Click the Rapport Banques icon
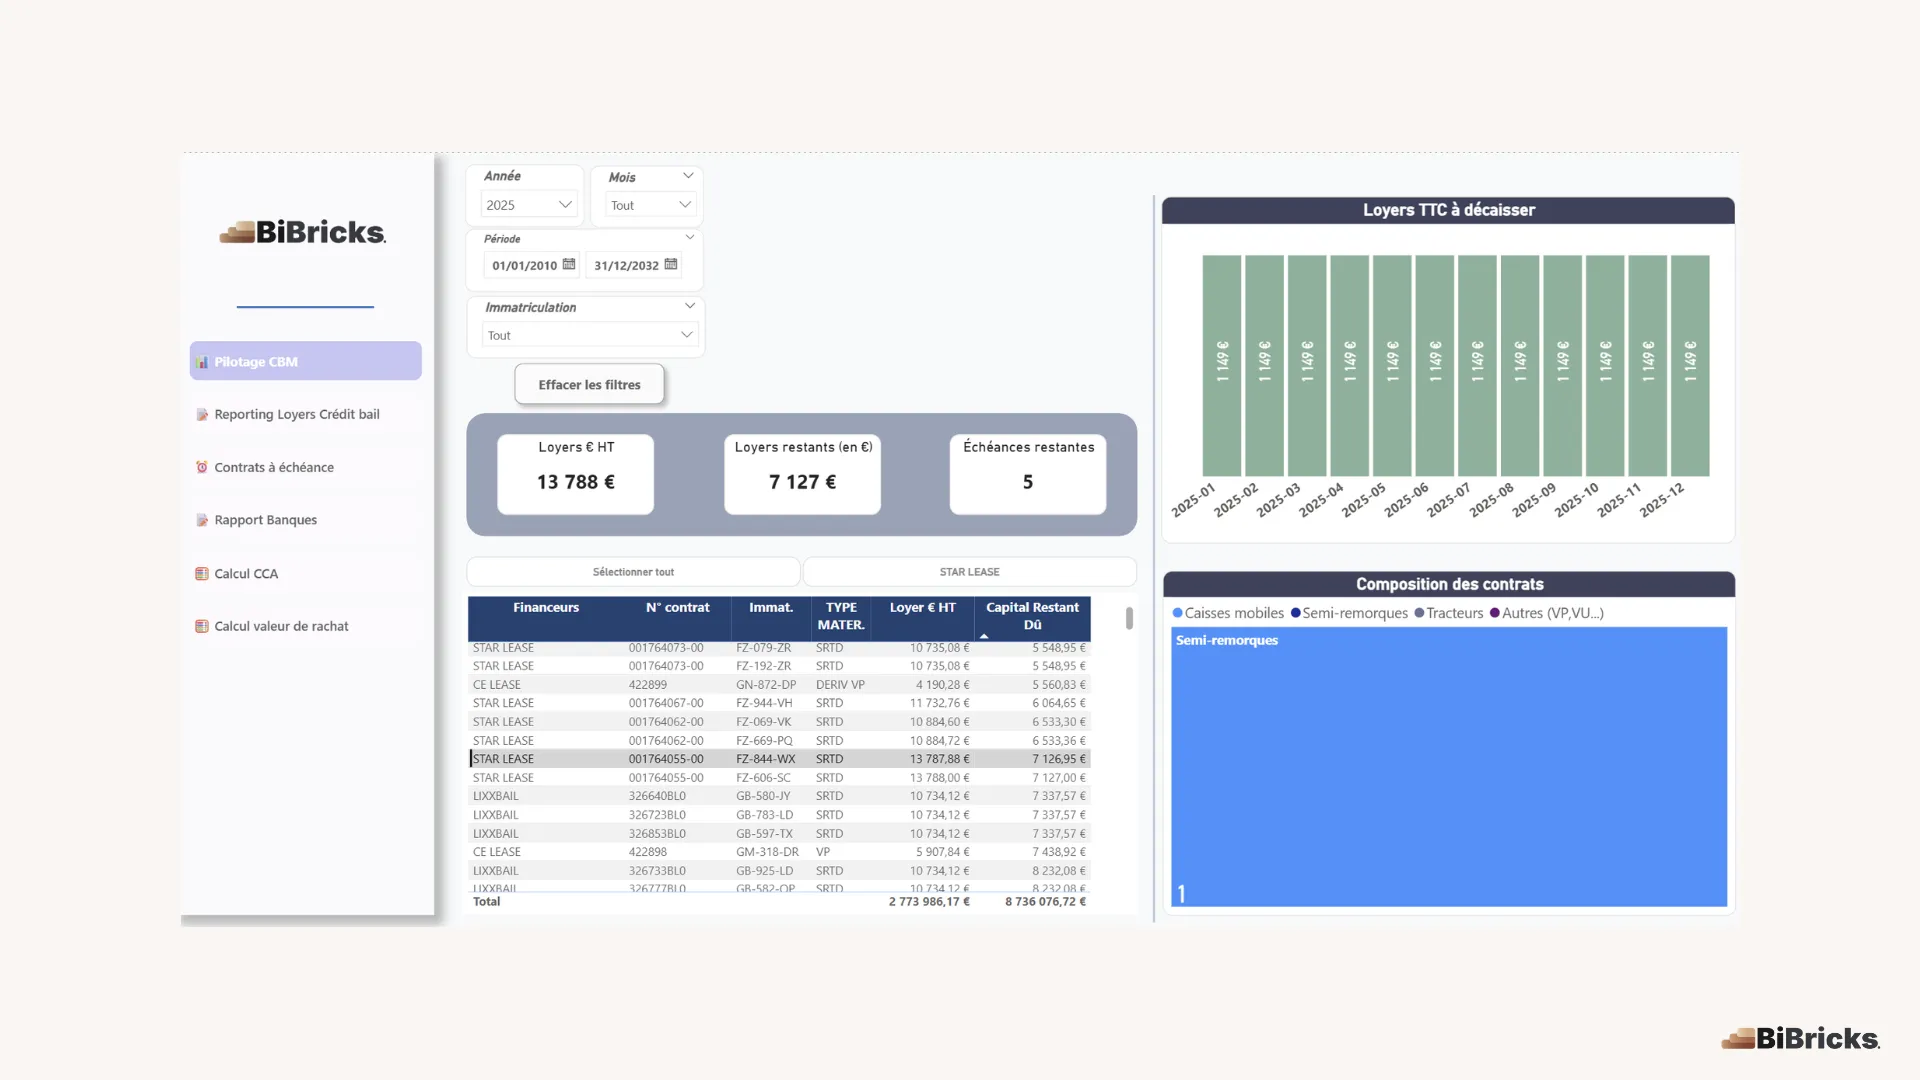This screenshot has height=1080, width=1920. click(202, 520)
